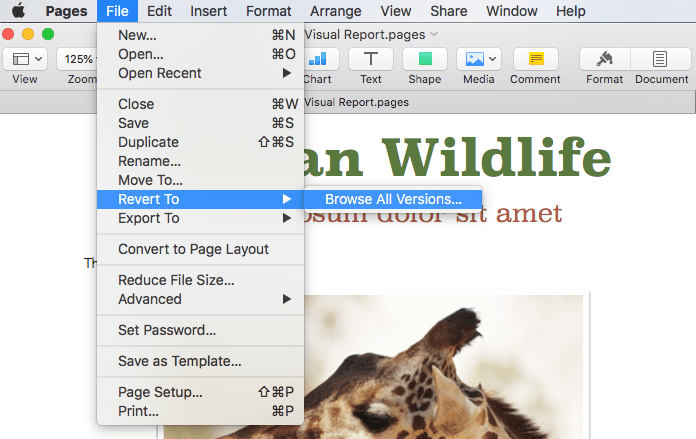Click the document title dropdown arrow

coord(434,33)
